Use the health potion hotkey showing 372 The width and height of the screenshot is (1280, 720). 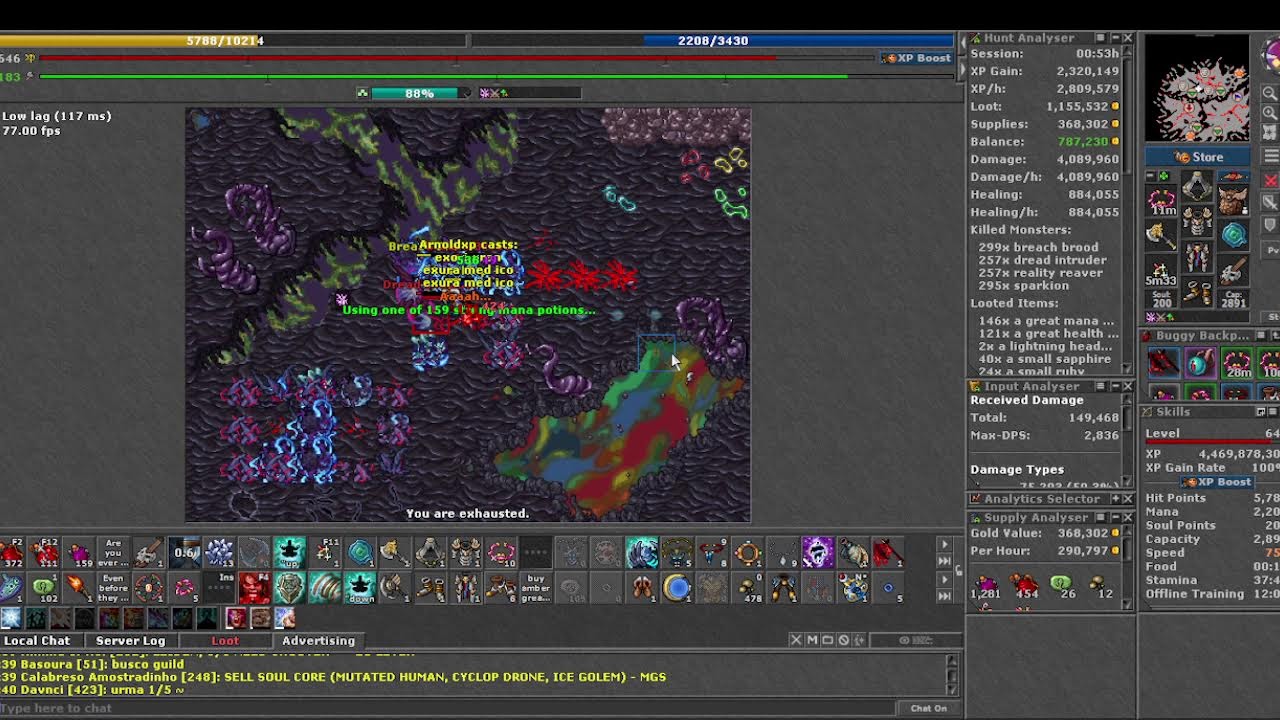pos(12,552)
